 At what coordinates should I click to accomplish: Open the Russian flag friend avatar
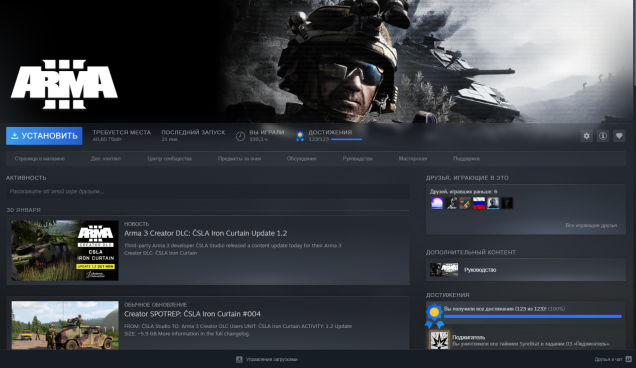(479, 203)
